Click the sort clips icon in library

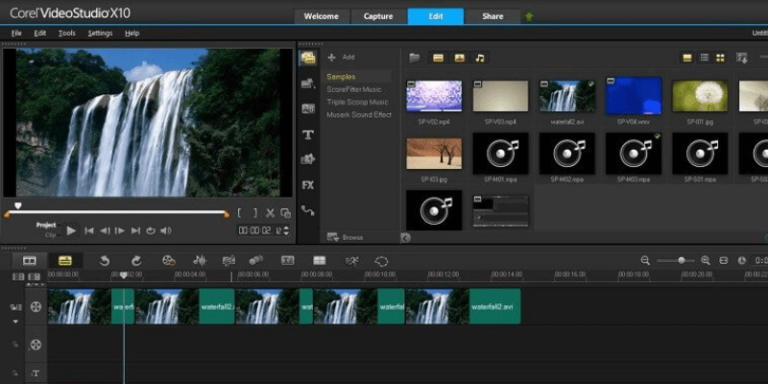click(742, 58)
